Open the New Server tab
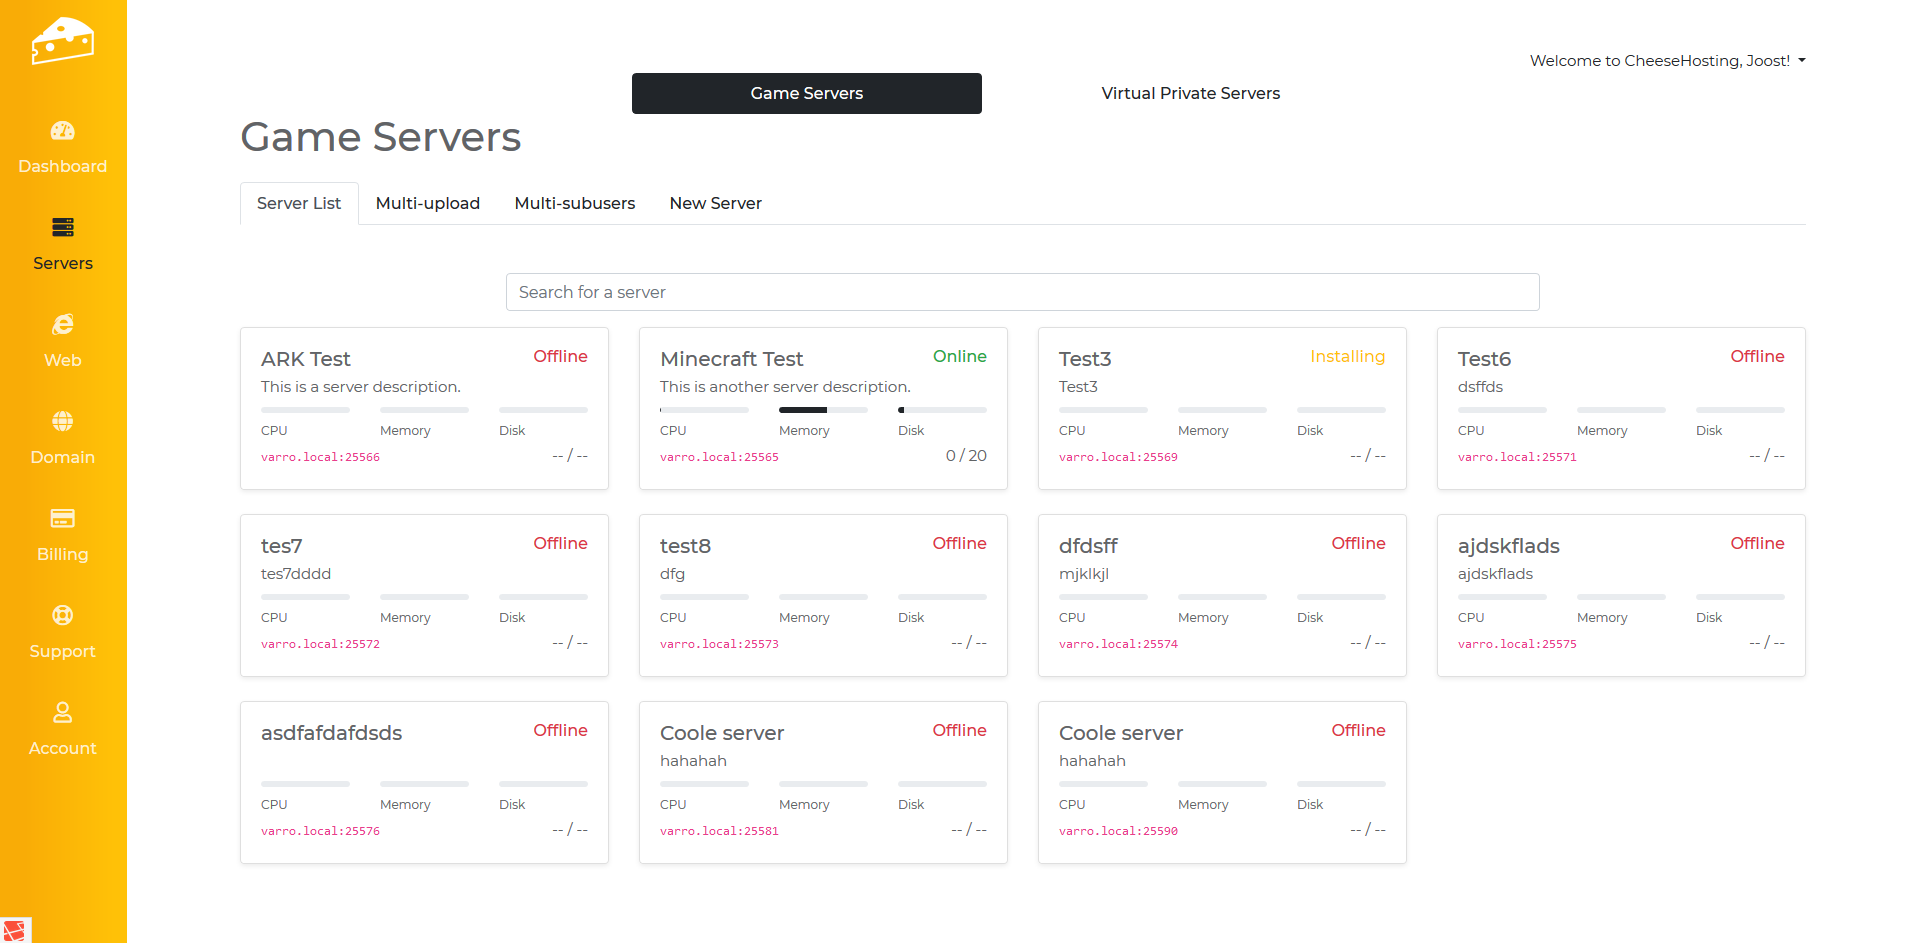Viewport: 1918px width, 943px height. click(715, 203)
